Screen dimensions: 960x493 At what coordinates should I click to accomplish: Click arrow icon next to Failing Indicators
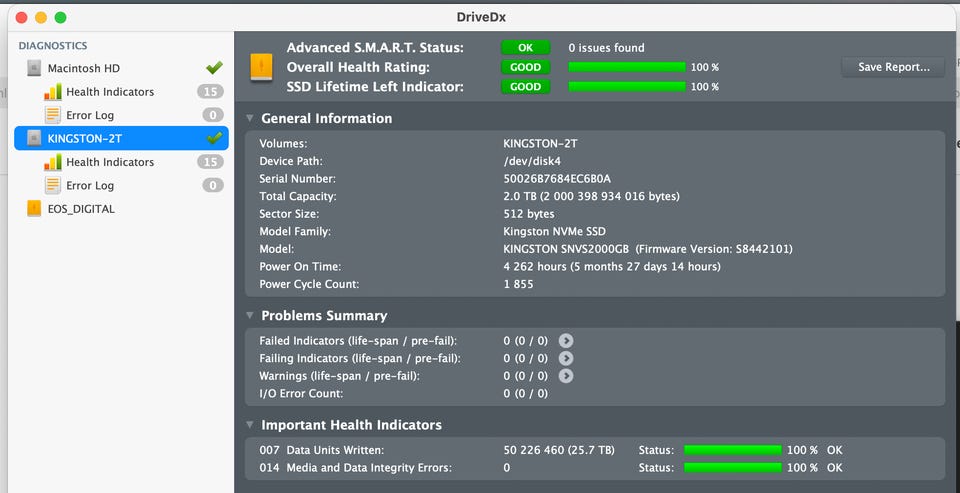[x=566, y=358]
